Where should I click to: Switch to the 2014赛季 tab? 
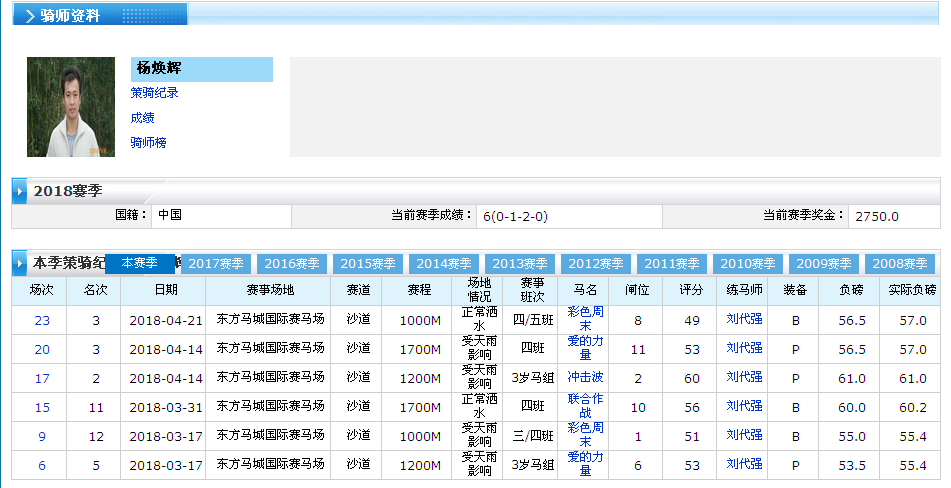[445, 264]
